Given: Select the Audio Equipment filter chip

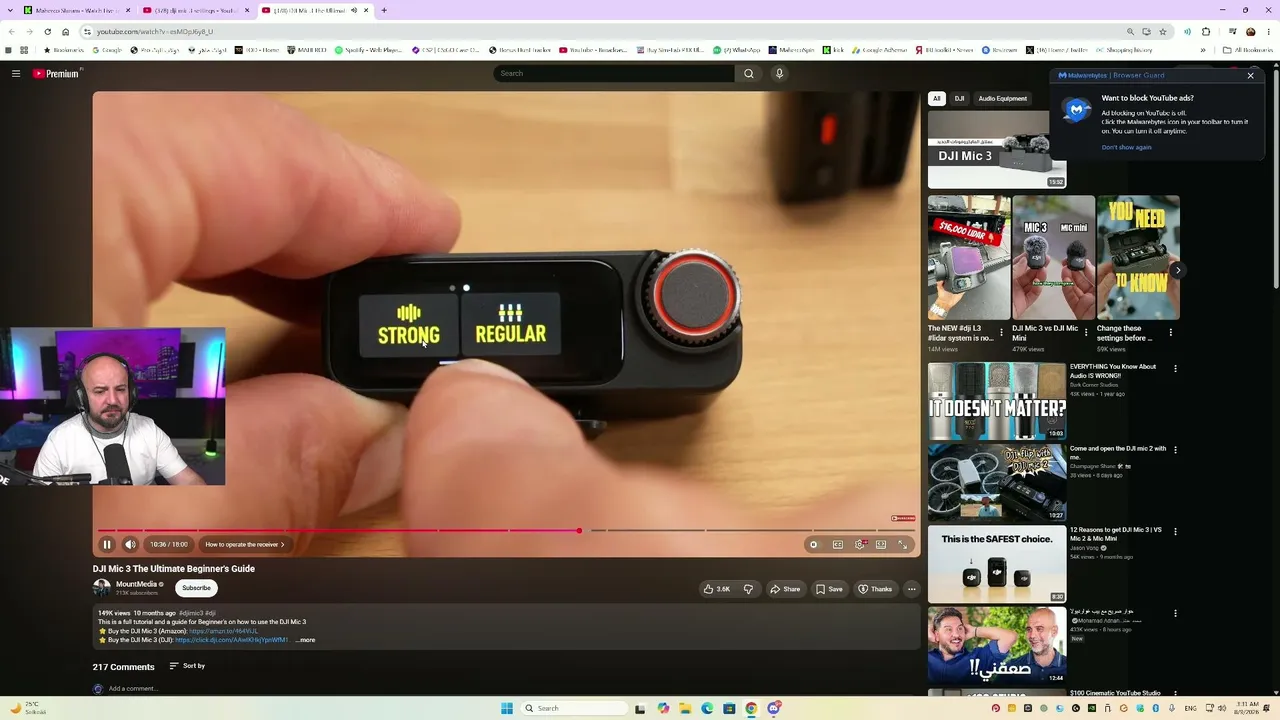Looking at the screenshot, I should (x=1003, y=98).
